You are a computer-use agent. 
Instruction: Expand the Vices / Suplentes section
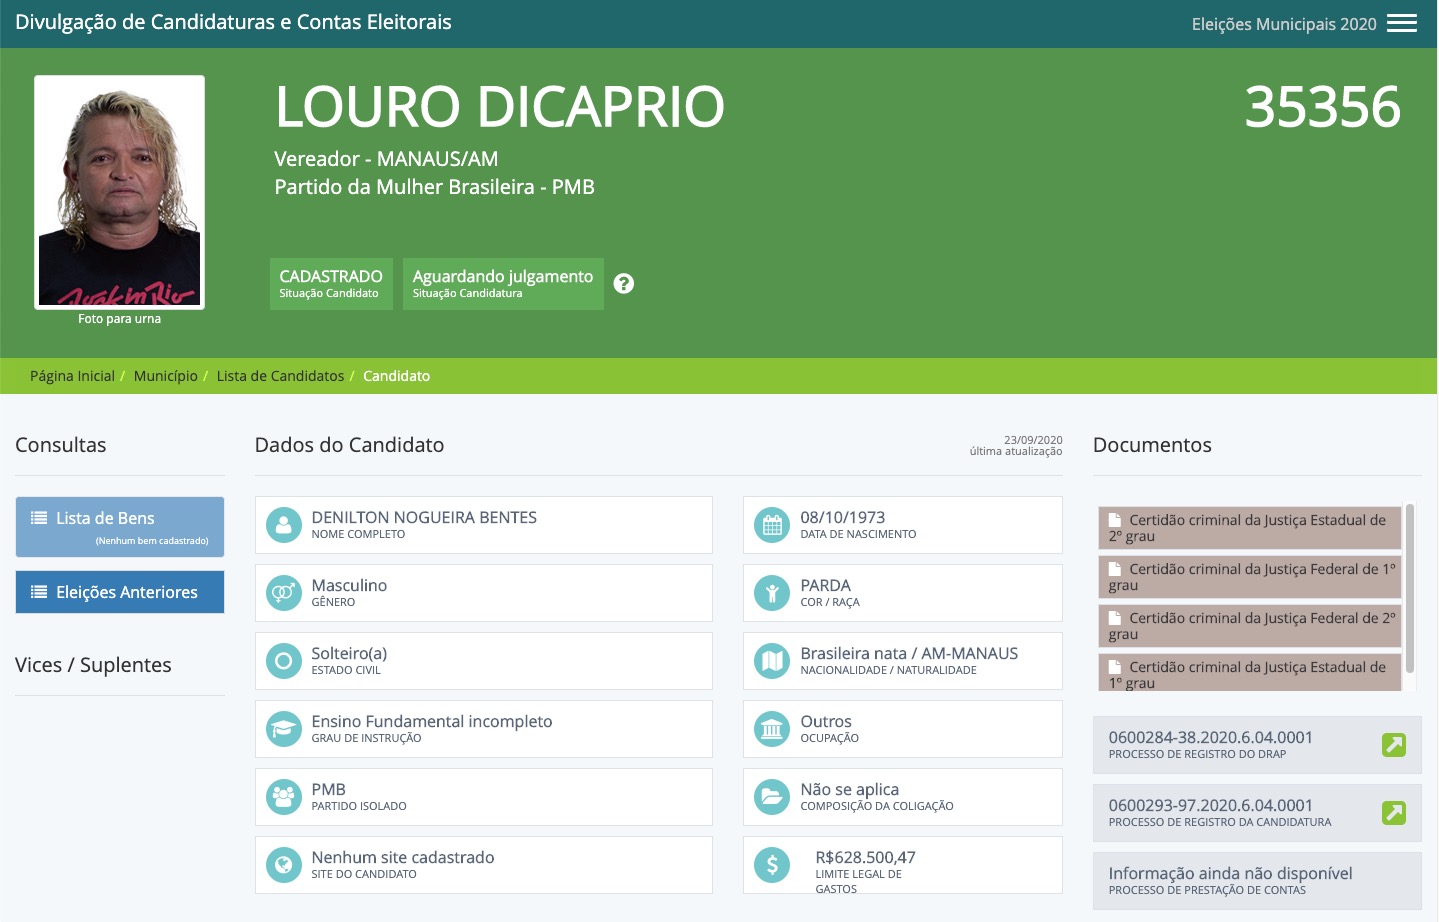coord(92,665)
